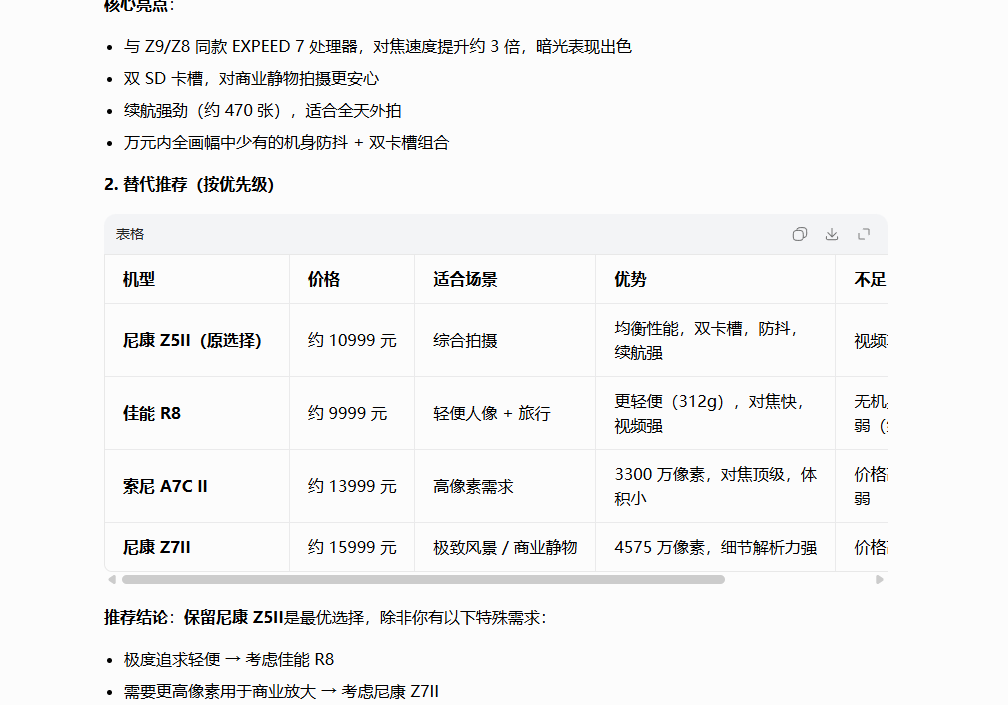Image resolution: width=1008 pixels, height=705 pixels.
Task: Click the 表格 label in table header
Action: tap(130, 234)
